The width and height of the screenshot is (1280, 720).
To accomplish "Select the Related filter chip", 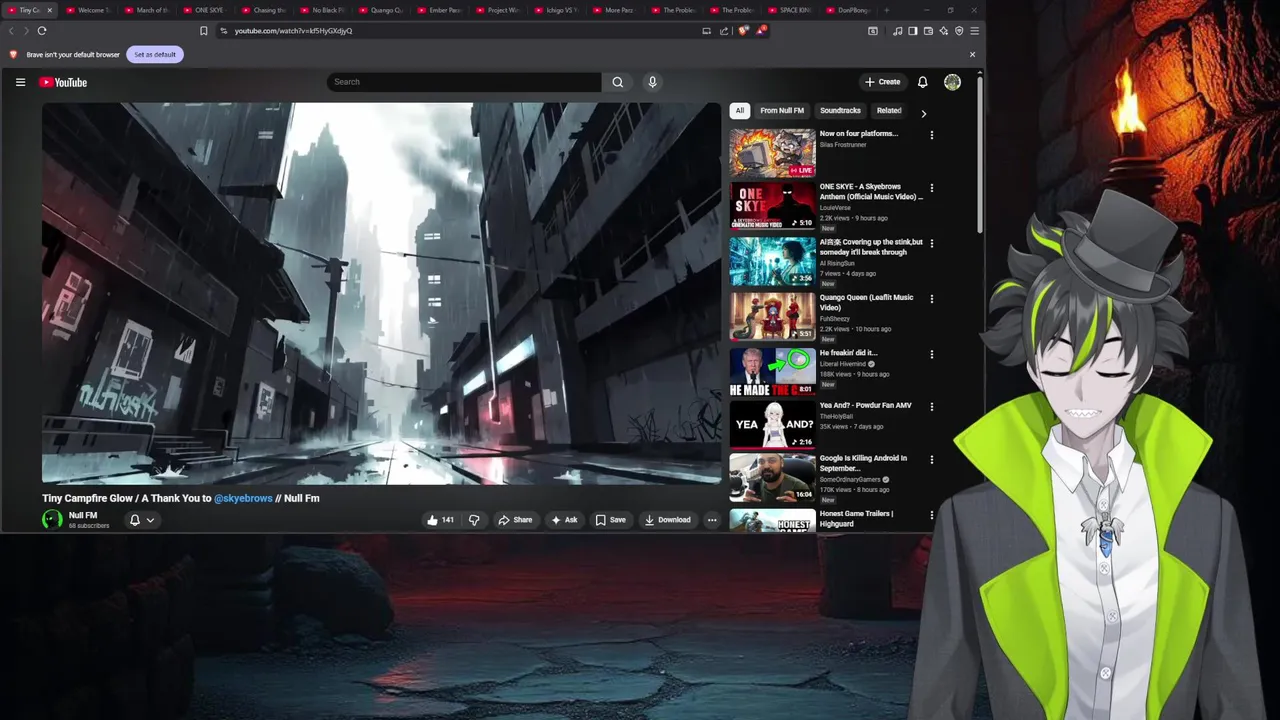I will [888, 111].
